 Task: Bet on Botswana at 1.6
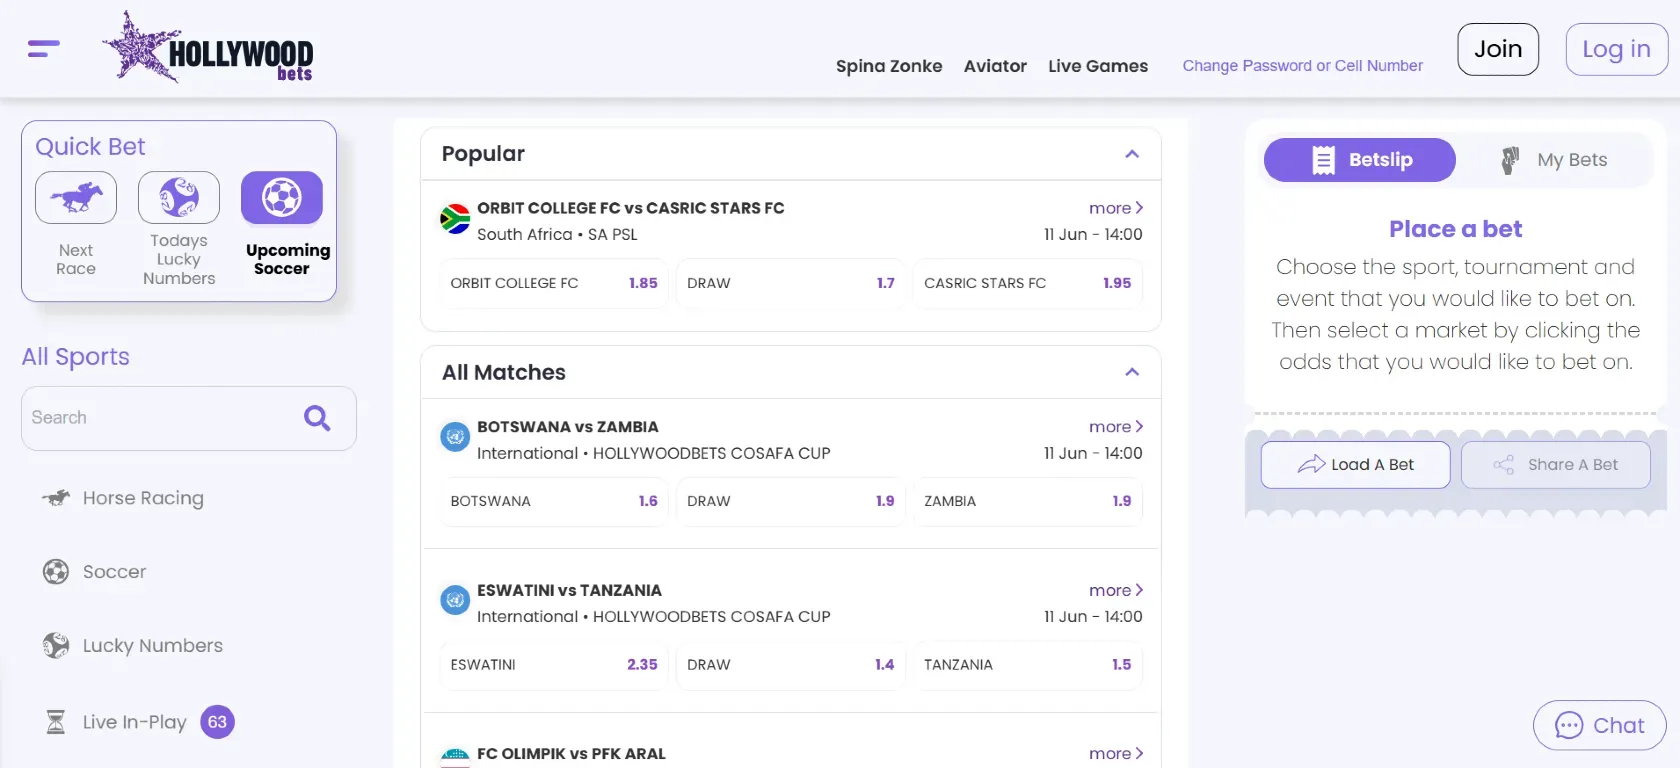(554, 501)
